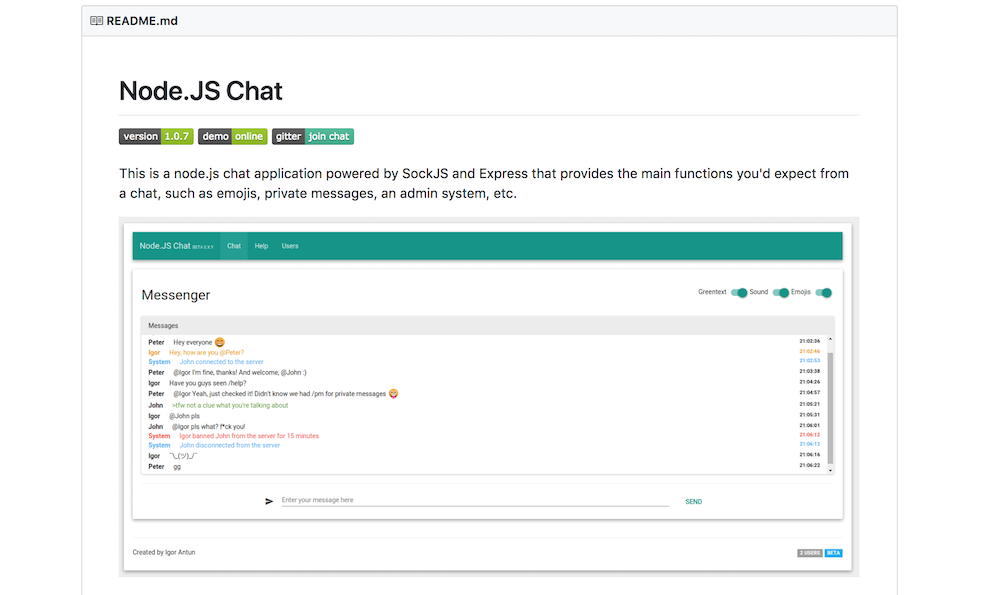This screenshot has width=1000, height=595.
Task: Click the README book icon
Action: pos(96,20)
